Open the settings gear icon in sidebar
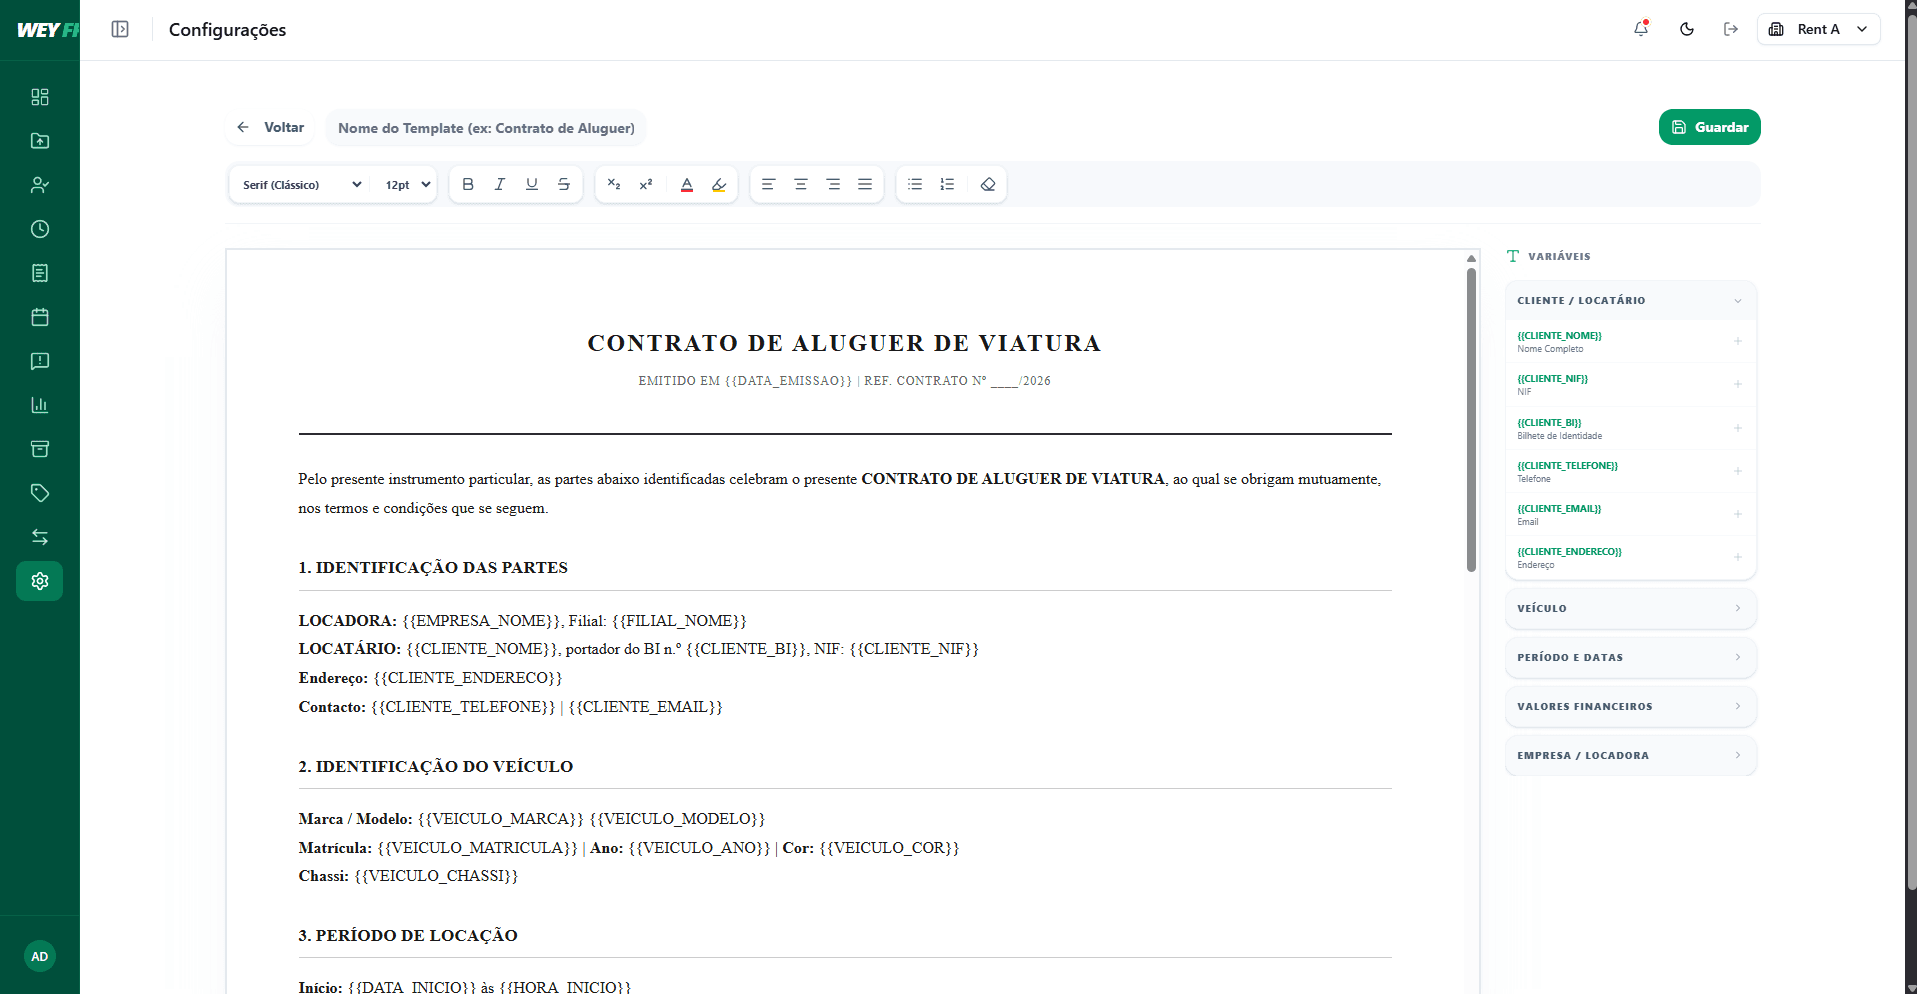This screenshot has height=994, width=1917. [x=40, y=581]
